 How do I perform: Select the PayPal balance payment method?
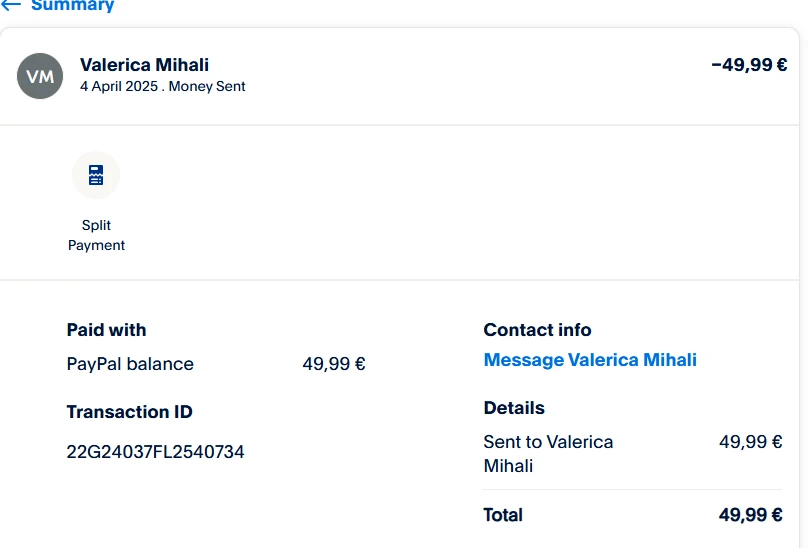pyautogui.click(x=130, y=364)
